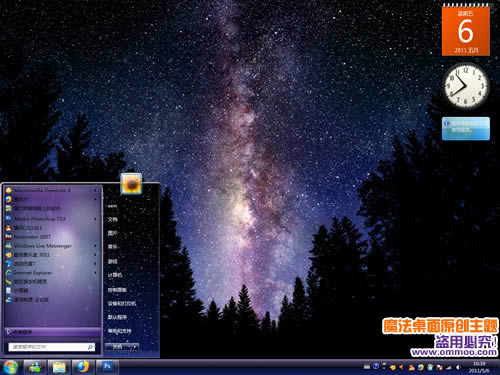Click the user account picture

pos(131,184)
